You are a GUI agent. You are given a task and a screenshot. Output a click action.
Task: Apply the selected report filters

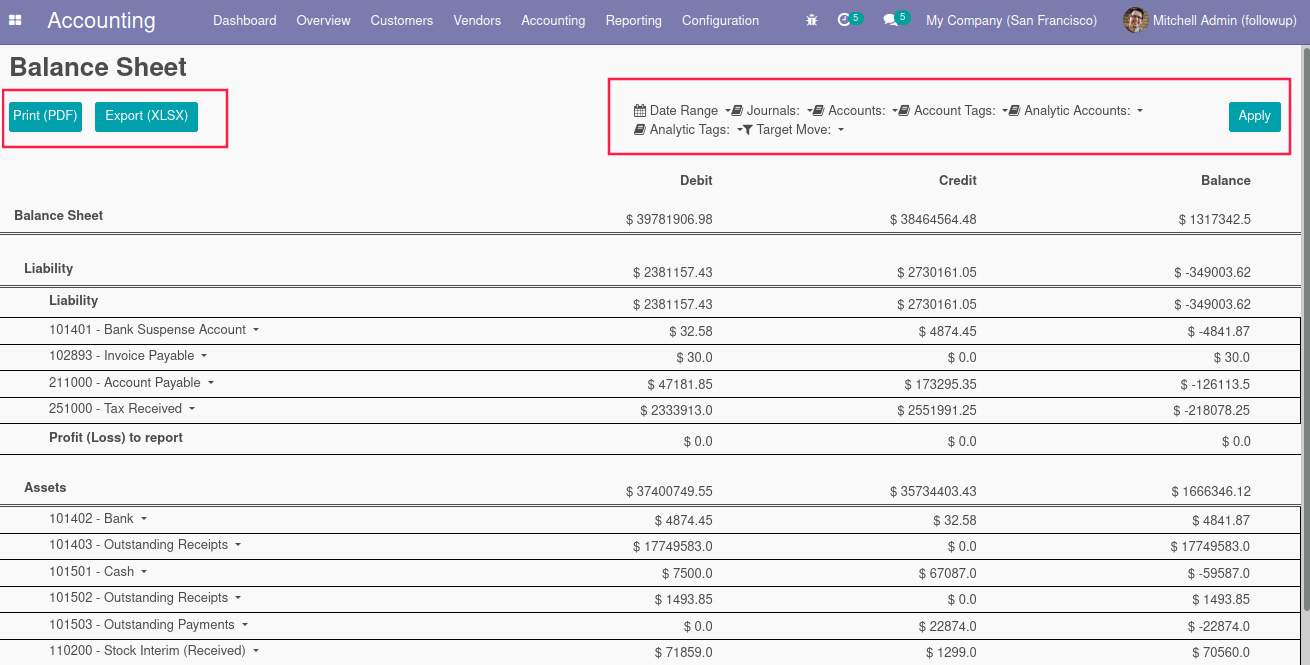coord(1254,116)
